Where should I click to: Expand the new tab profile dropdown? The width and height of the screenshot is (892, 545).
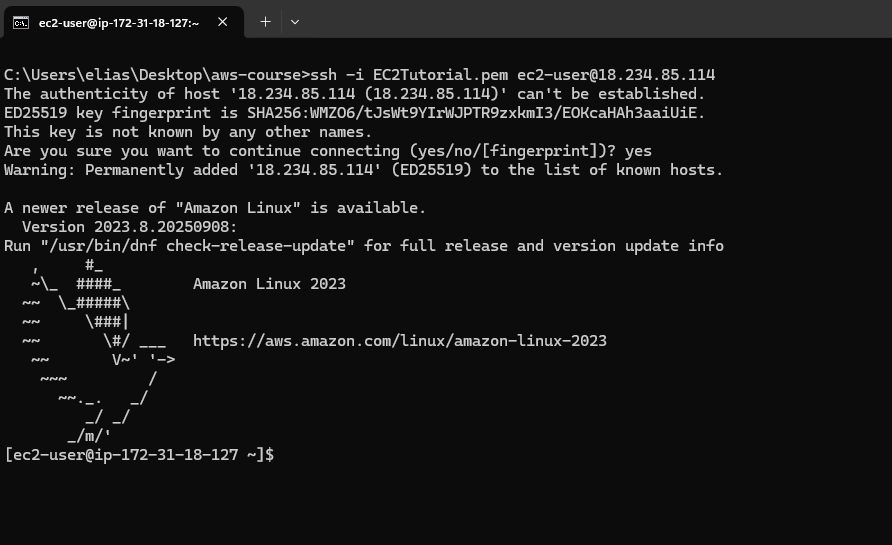(x=294, y=21)
